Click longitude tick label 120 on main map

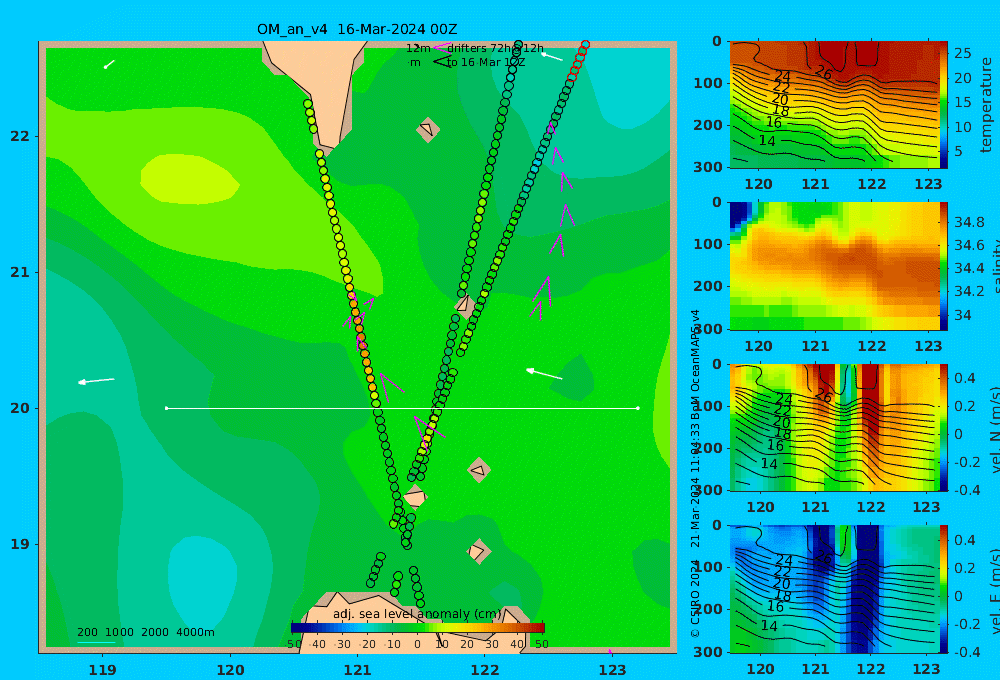tap(230, 670)
